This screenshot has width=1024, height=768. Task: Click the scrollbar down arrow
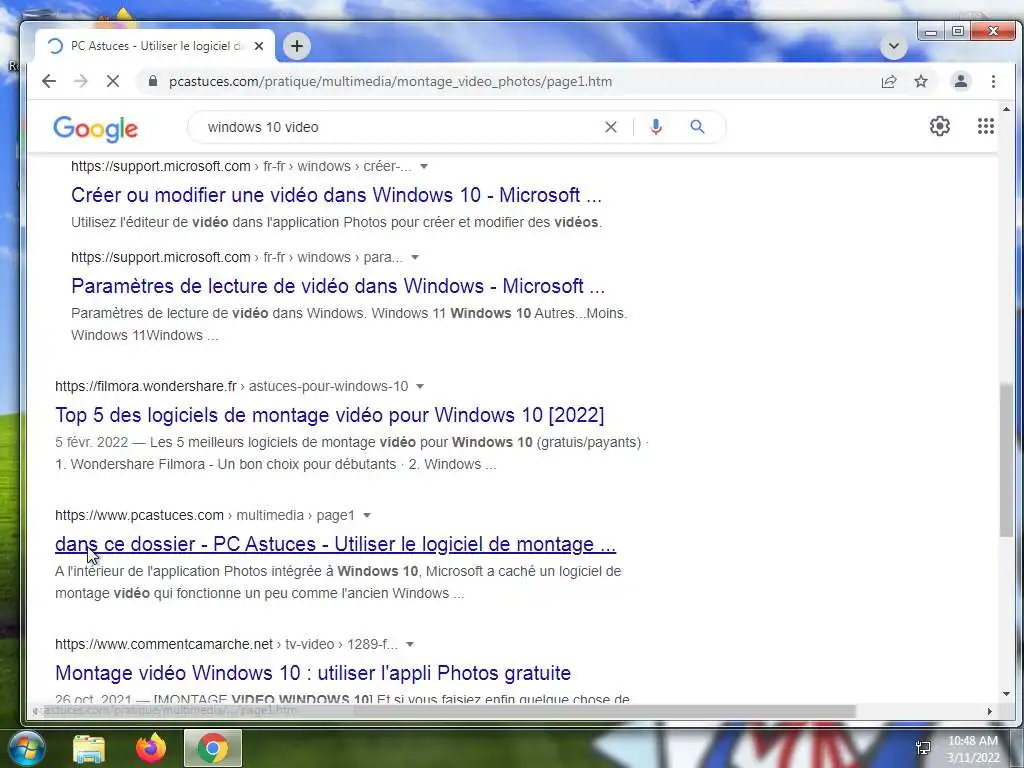tap(1006, 694)
